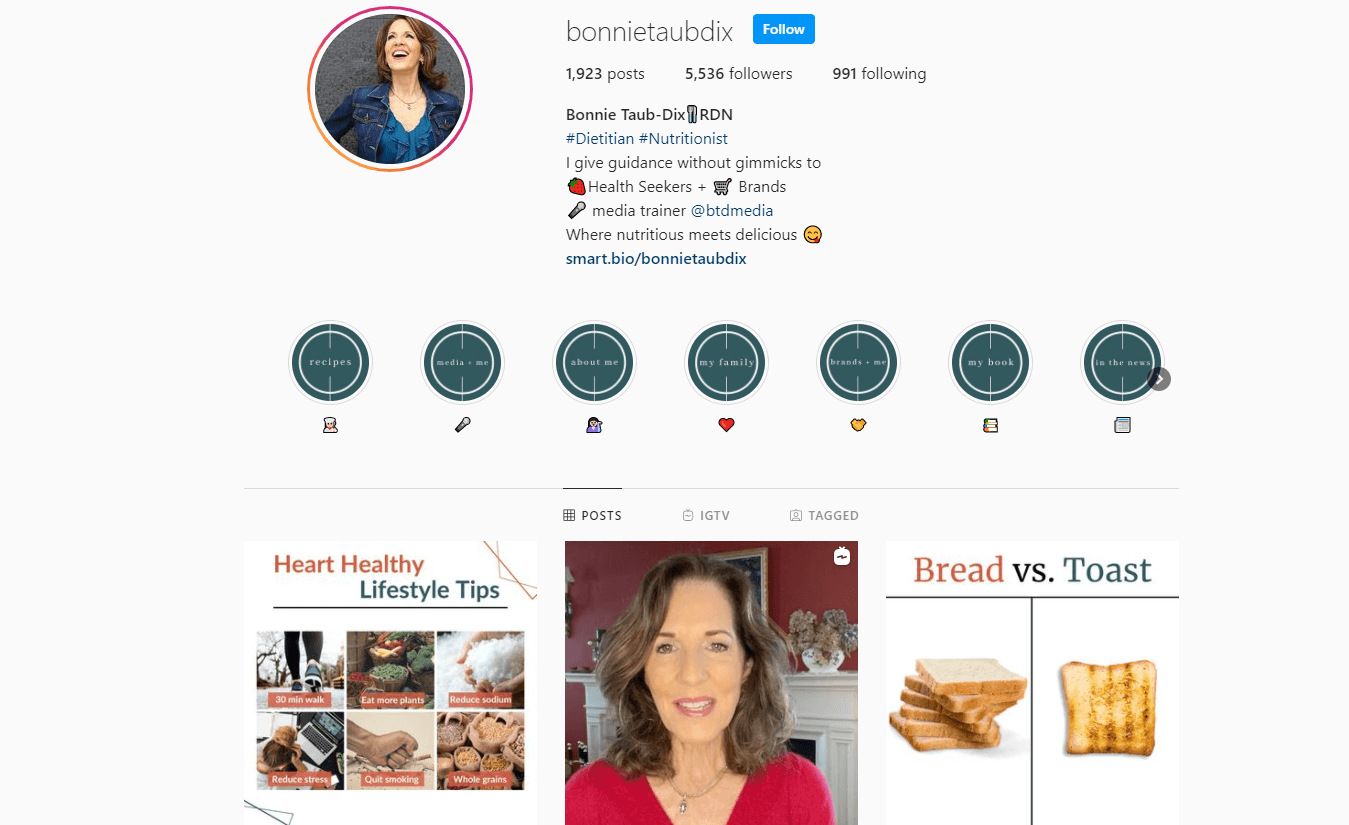Open the Bread vs. Toast post

tap(1032, 683)
